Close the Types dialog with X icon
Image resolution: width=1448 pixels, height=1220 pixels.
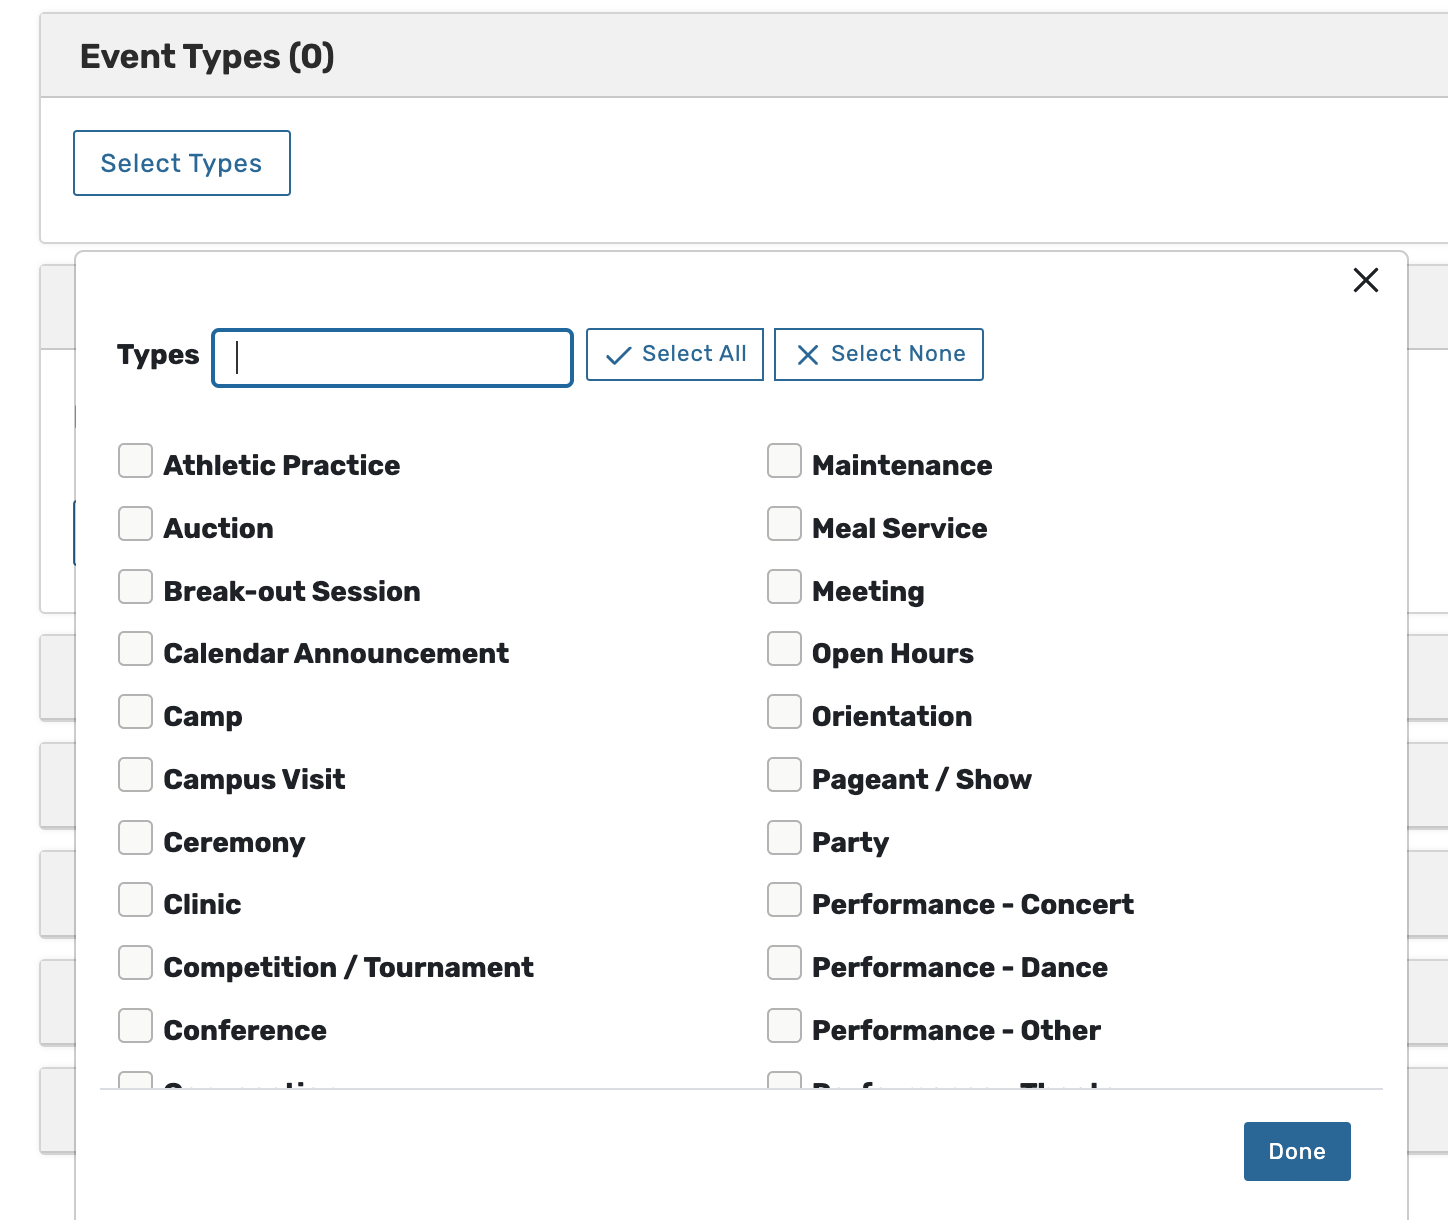tap(1365, 280)
